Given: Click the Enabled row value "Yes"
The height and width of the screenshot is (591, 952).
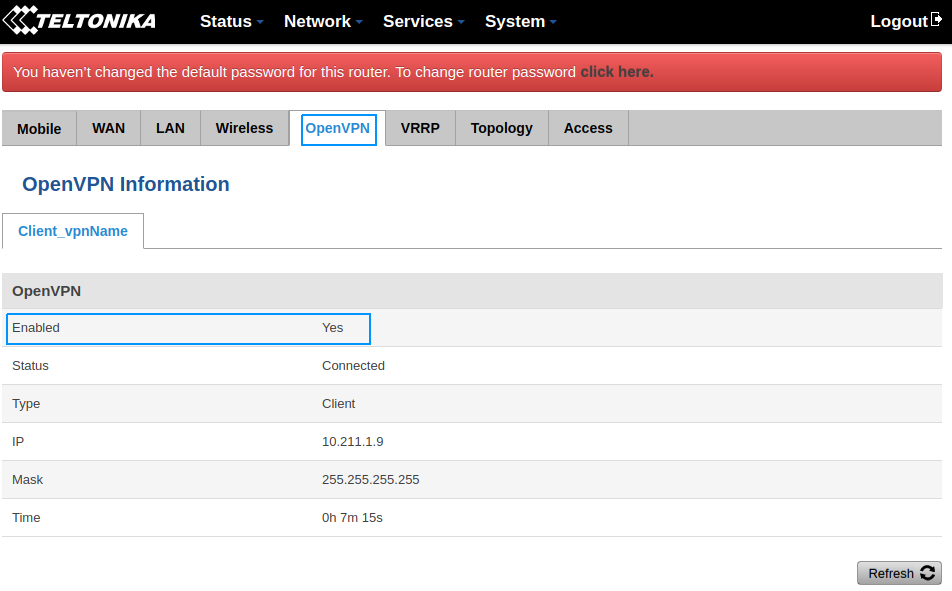Looking at the screenshot, I should (x=332, y=328).
